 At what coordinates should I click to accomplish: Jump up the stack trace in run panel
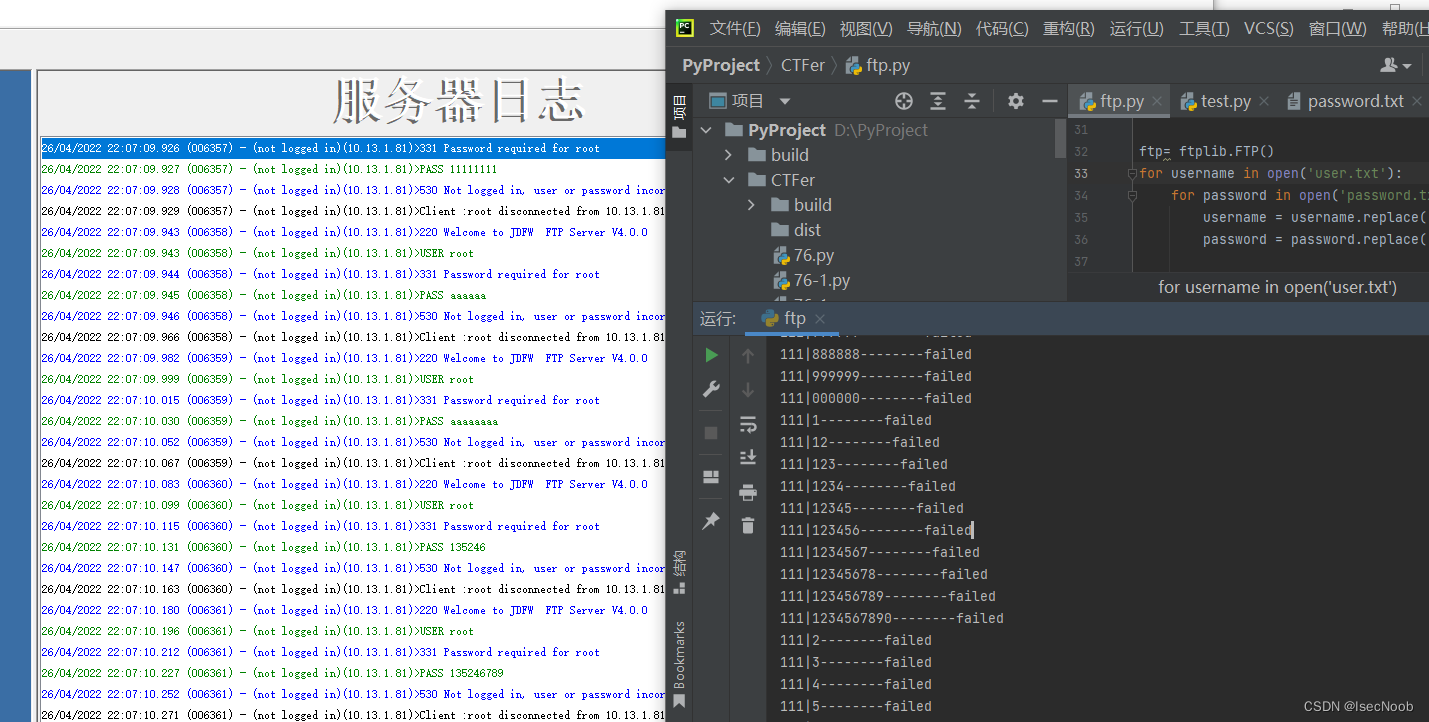[x=748, y=355]
